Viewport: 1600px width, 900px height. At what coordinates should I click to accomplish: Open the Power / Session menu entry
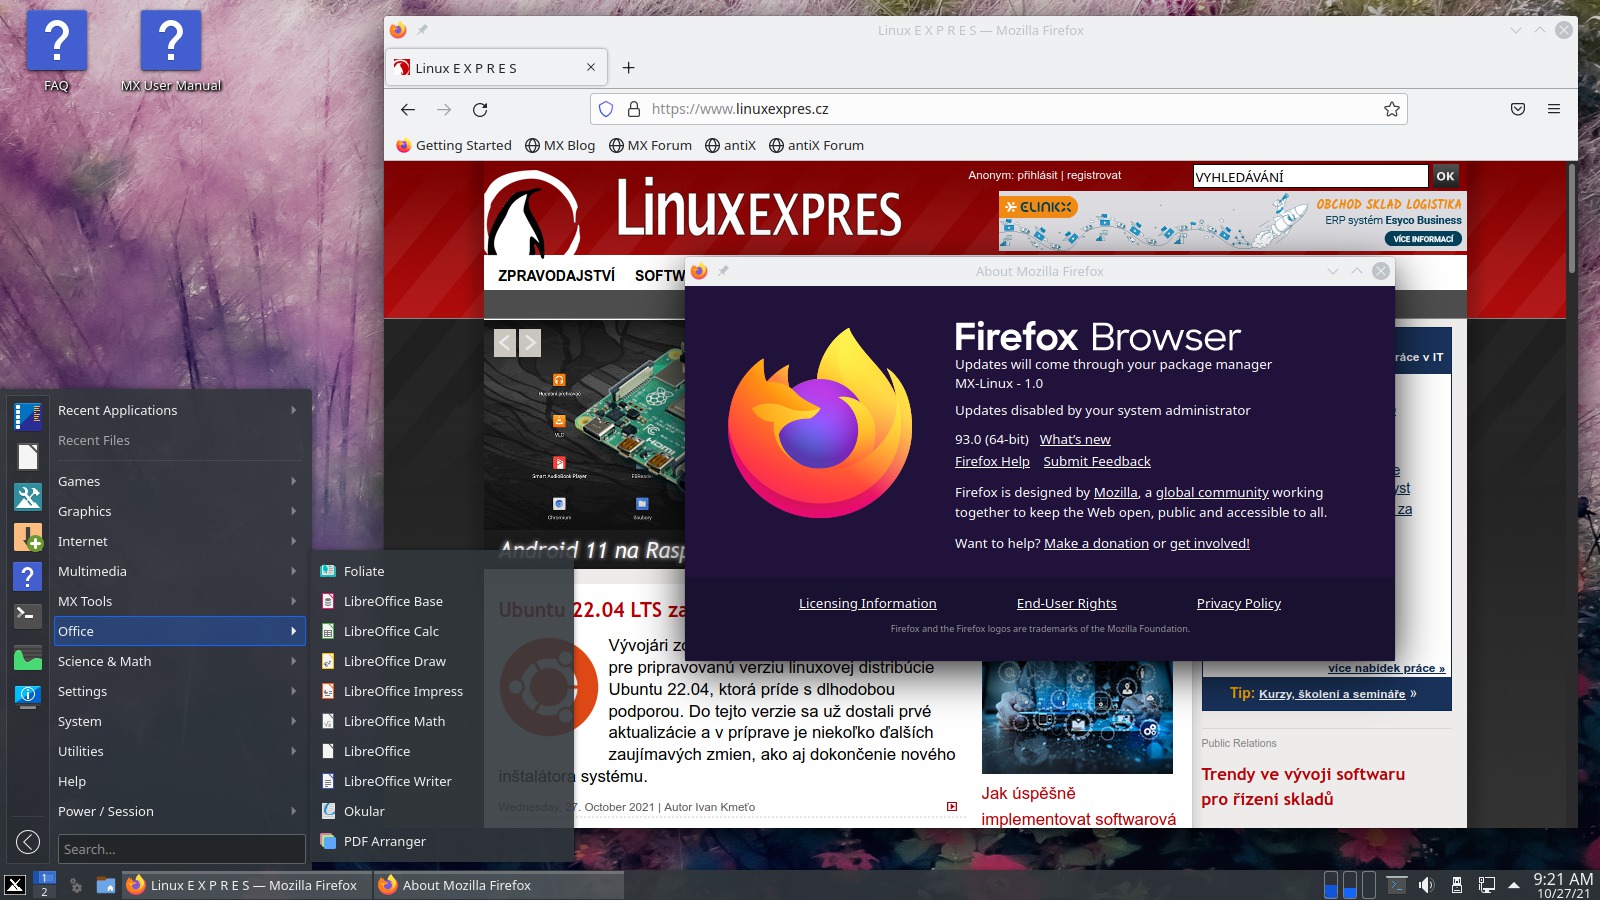[179, 811]
